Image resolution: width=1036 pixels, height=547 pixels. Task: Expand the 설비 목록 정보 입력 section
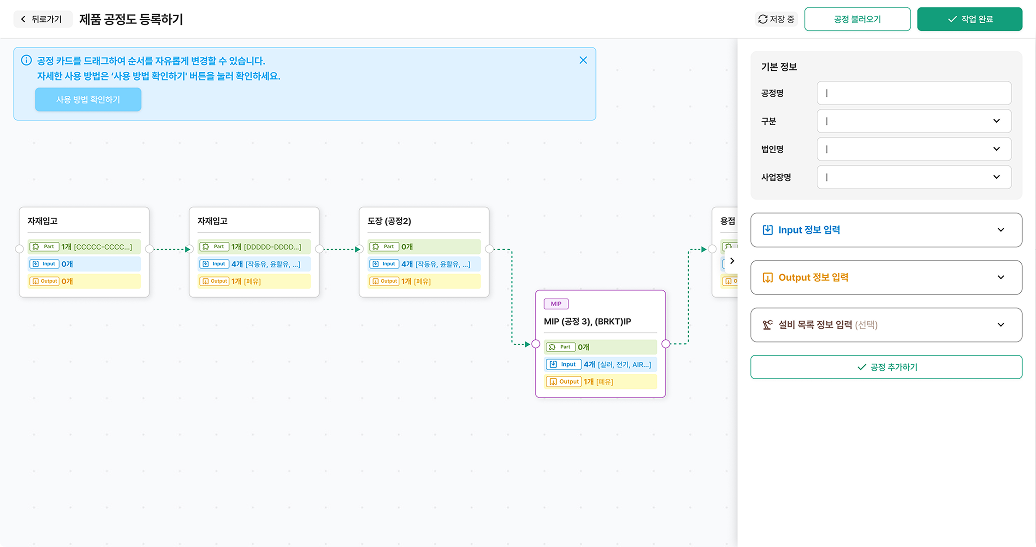1001,325
